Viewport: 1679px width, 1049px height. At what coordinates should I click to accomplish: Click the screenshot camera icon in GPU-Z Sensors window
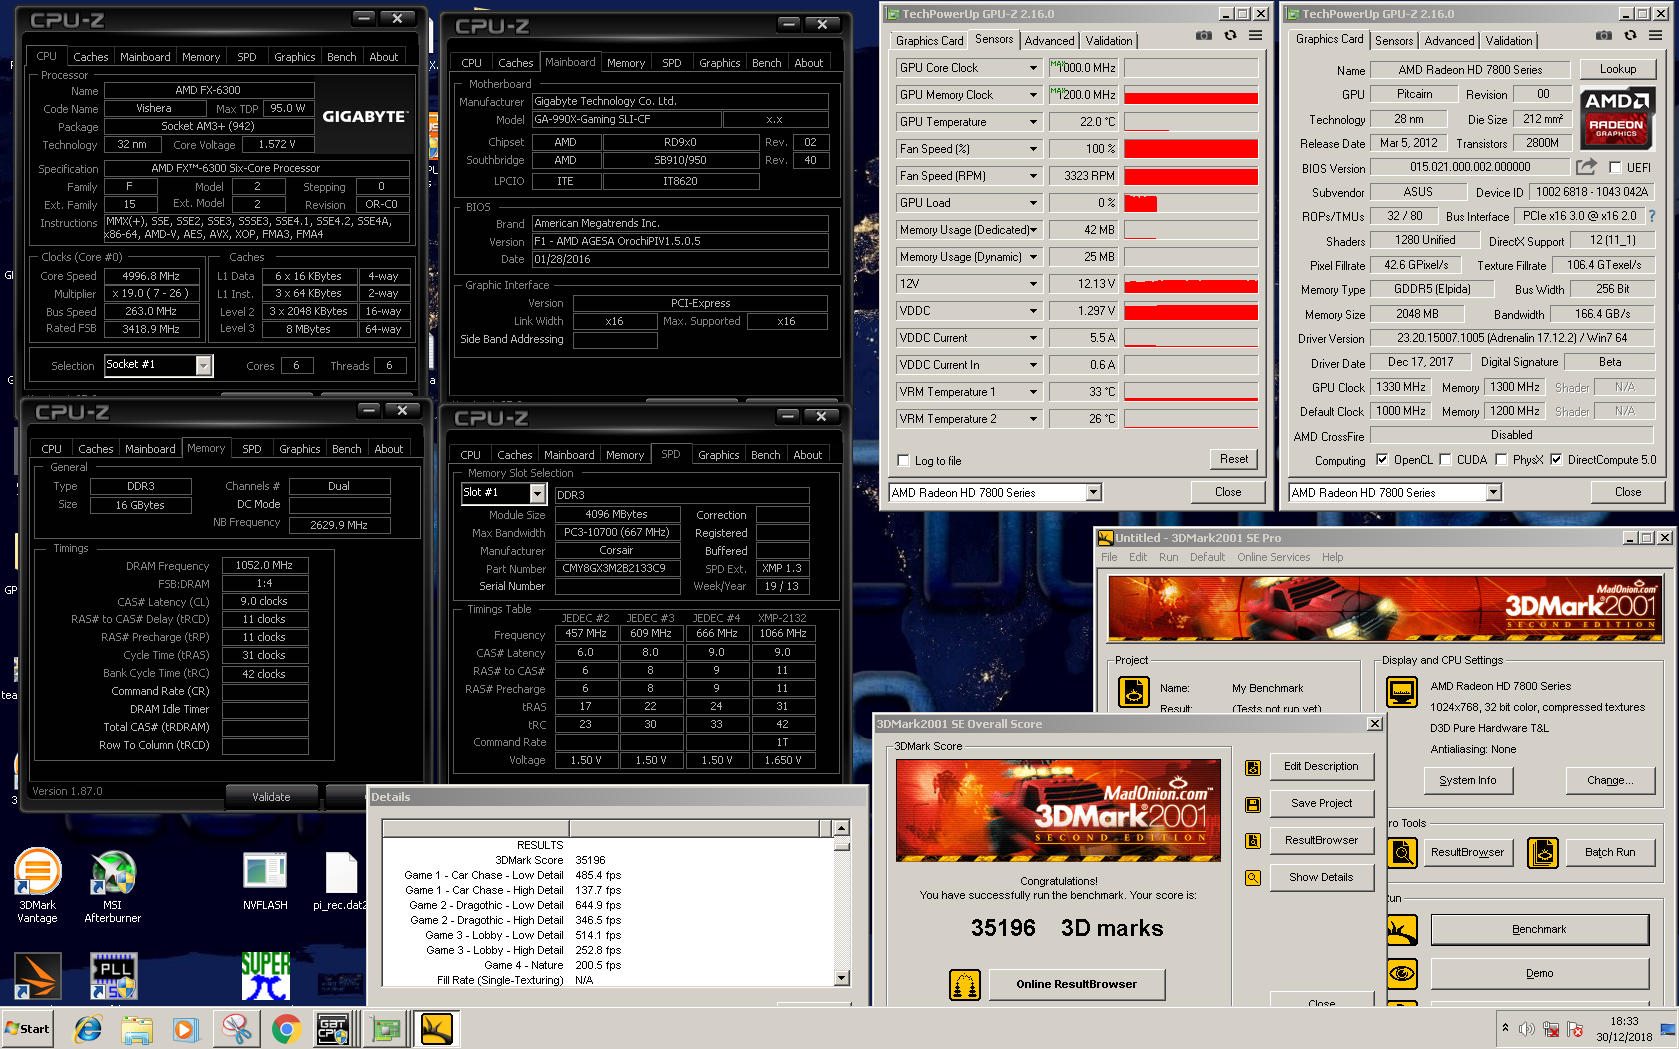[x=1204, y=36]
